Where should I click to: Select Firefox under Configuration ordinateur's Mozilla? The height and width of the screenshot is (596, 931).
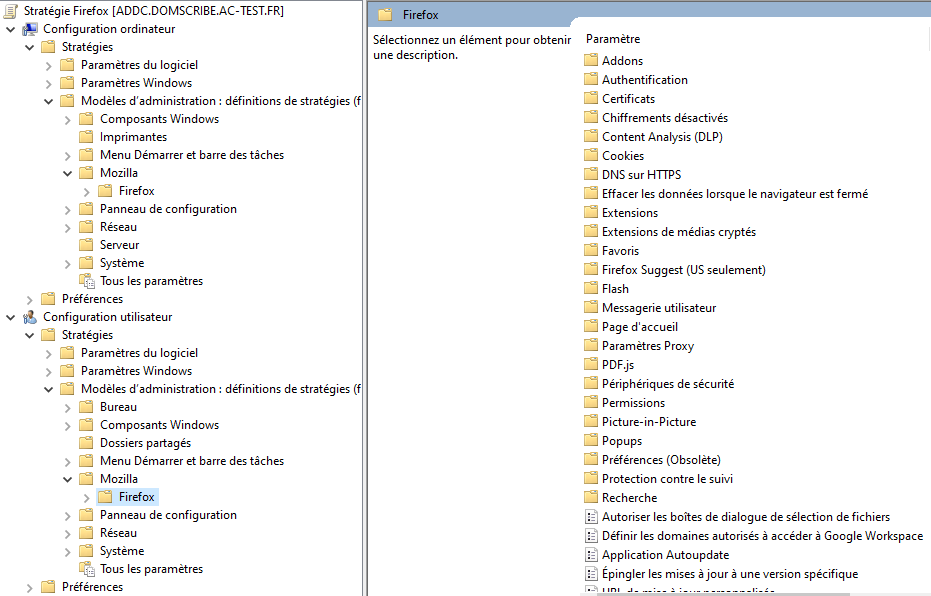137,191
